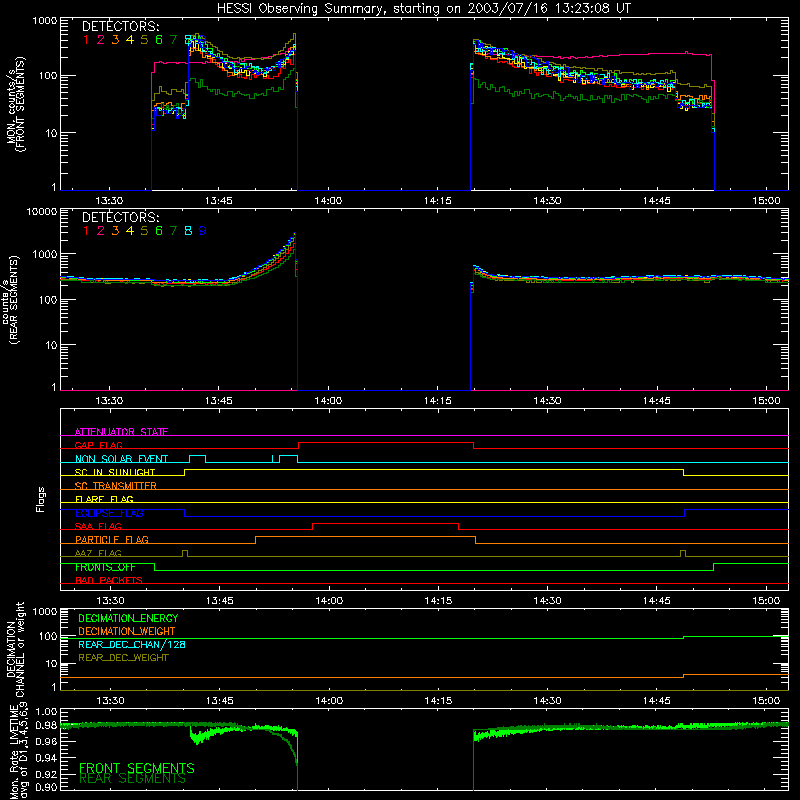Click the 100 y-axis label on decimation plot
The width and height of the screenshot is (800, 800).
point(48,636)
